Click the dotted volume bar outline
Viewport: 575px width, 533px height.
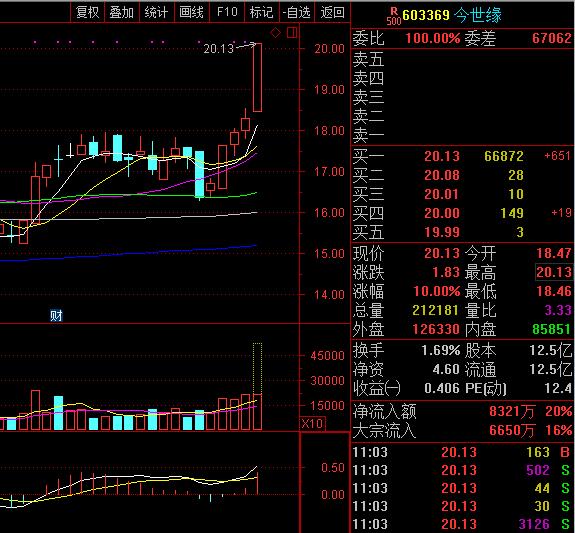tap(257, 369)
